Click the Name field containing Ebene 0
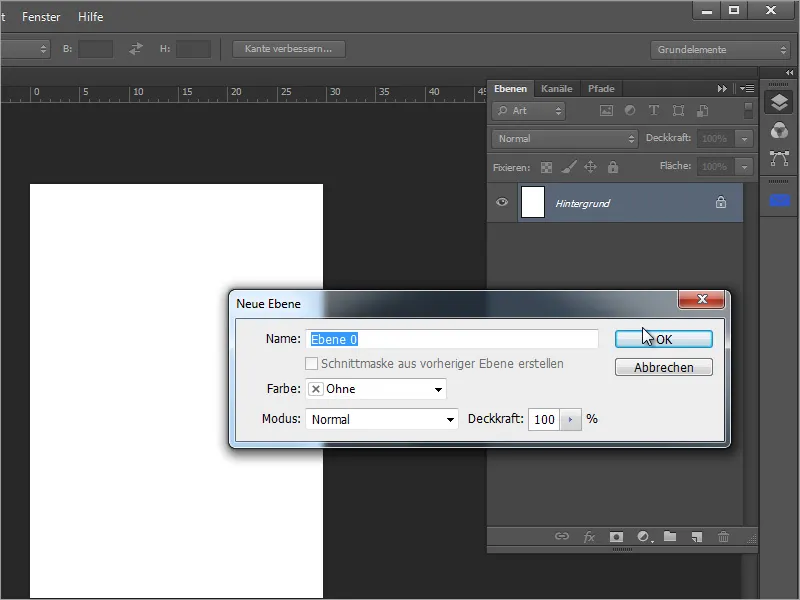This screenshot has height=600, width=800. pyautogui.click(x=452, y=339)
